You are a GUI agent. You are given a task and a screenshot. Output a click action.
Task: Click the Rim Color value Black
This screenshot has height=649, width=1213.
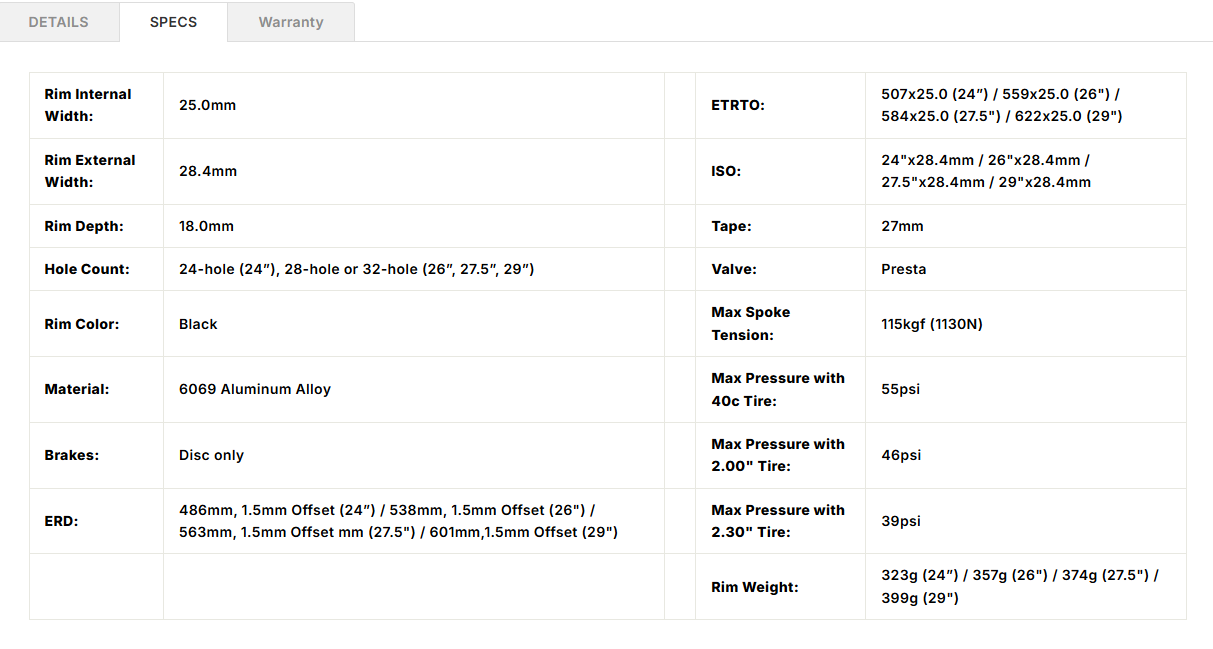(x=198, y=324)
